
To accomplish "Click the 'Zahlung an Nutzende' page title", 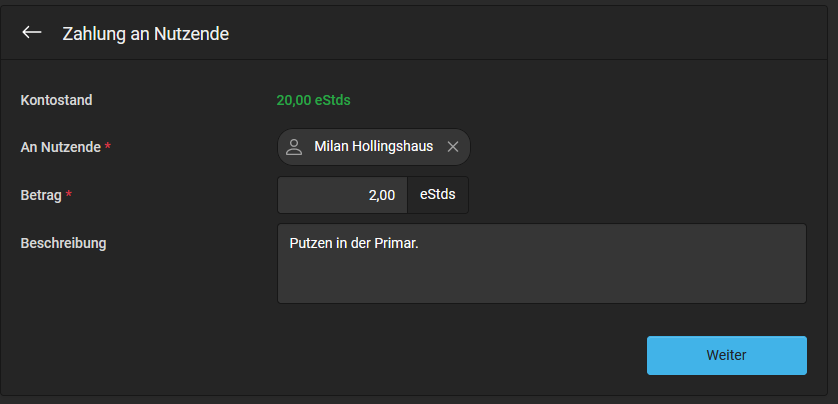I will click(x=145, y=34).
